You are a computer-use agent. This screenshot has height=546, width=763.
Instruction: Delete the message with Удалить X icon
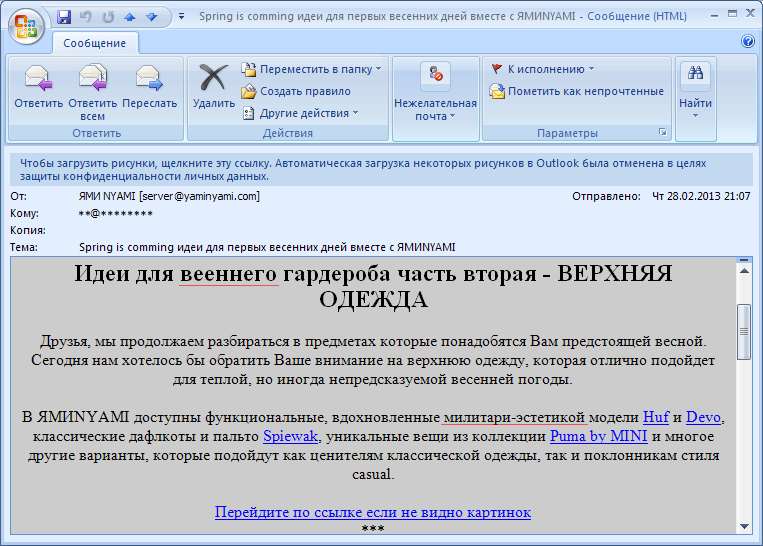click(214, 78)
